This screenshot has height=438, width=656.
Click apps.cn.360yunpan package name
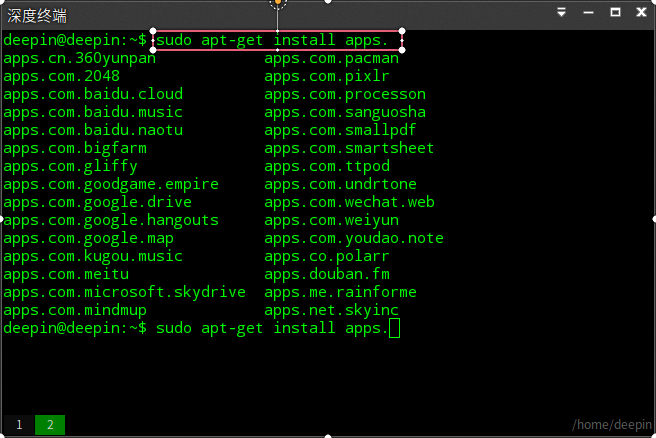79,58
